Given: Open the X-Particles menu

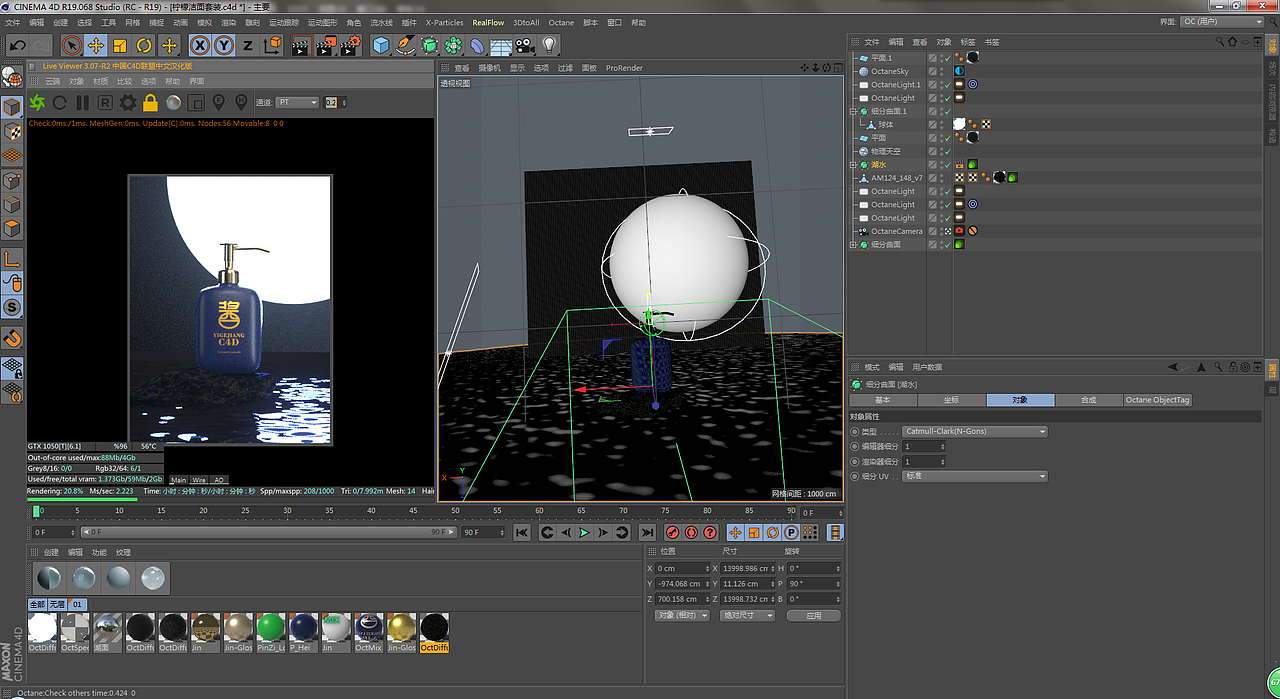Looking at the screenshot, I should tap(444, 22).
